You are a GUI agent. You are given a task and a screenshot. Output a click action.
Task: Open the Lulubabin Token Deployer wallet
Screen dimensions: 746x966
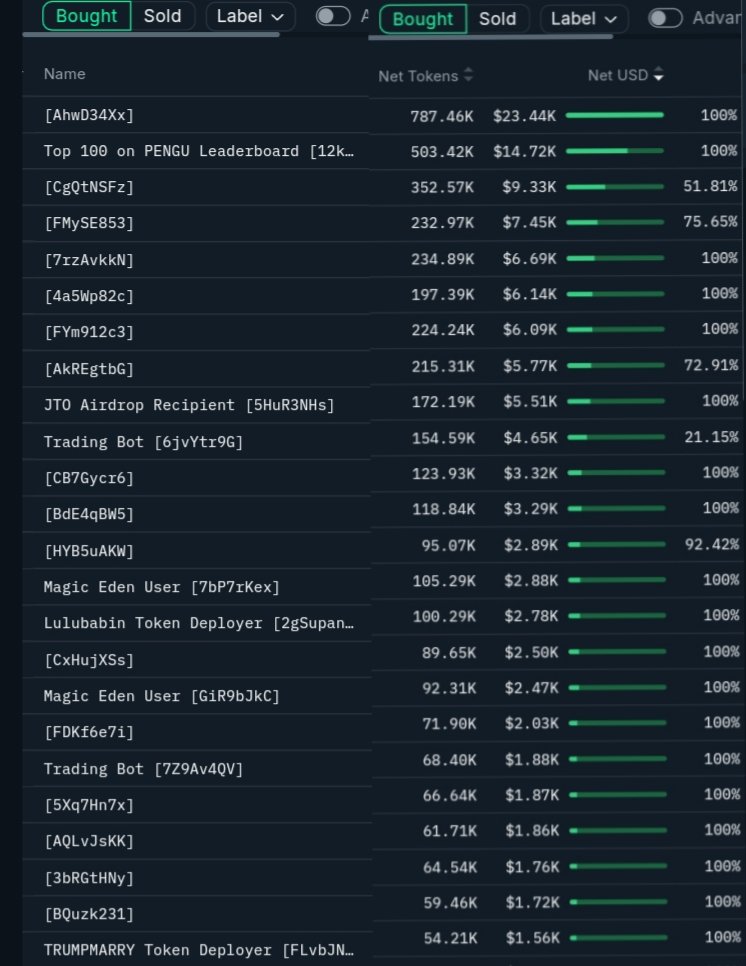pyautogui.click(x=198, y=623)
